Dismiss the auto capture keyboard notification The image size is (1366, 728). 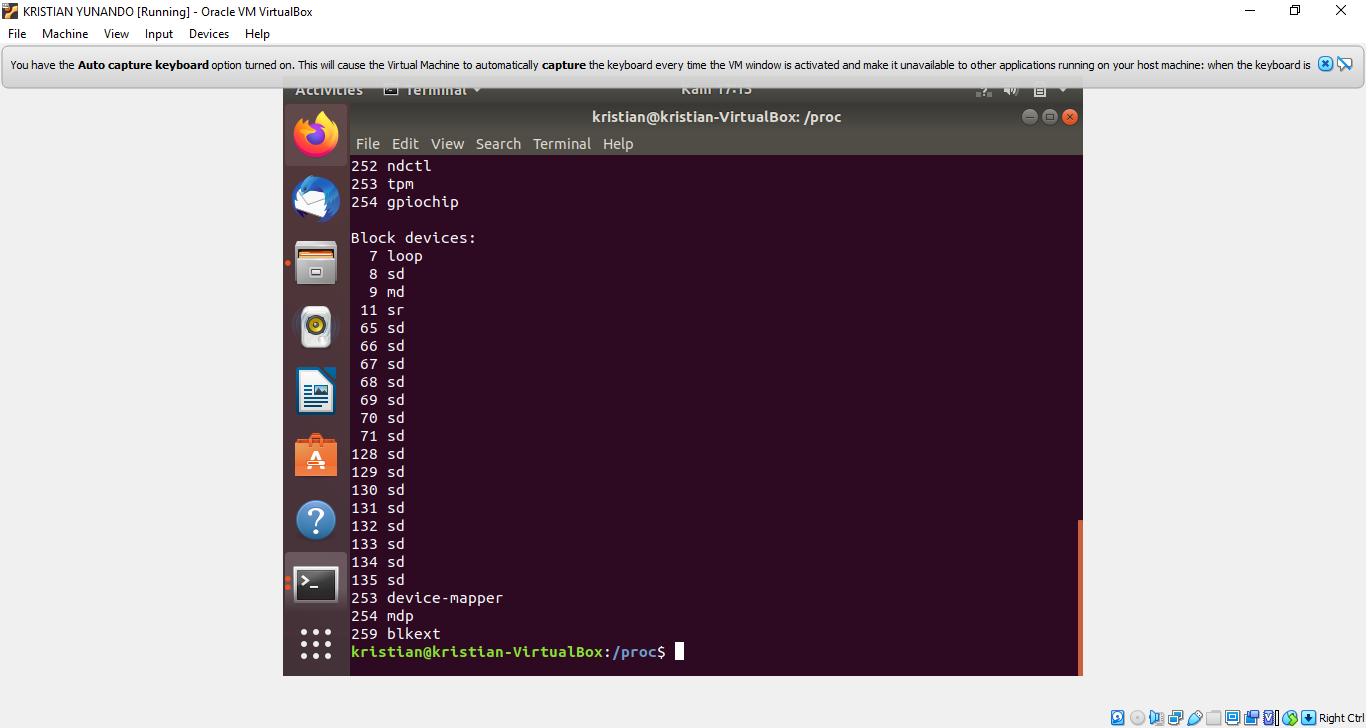[x=1325, y=64]
